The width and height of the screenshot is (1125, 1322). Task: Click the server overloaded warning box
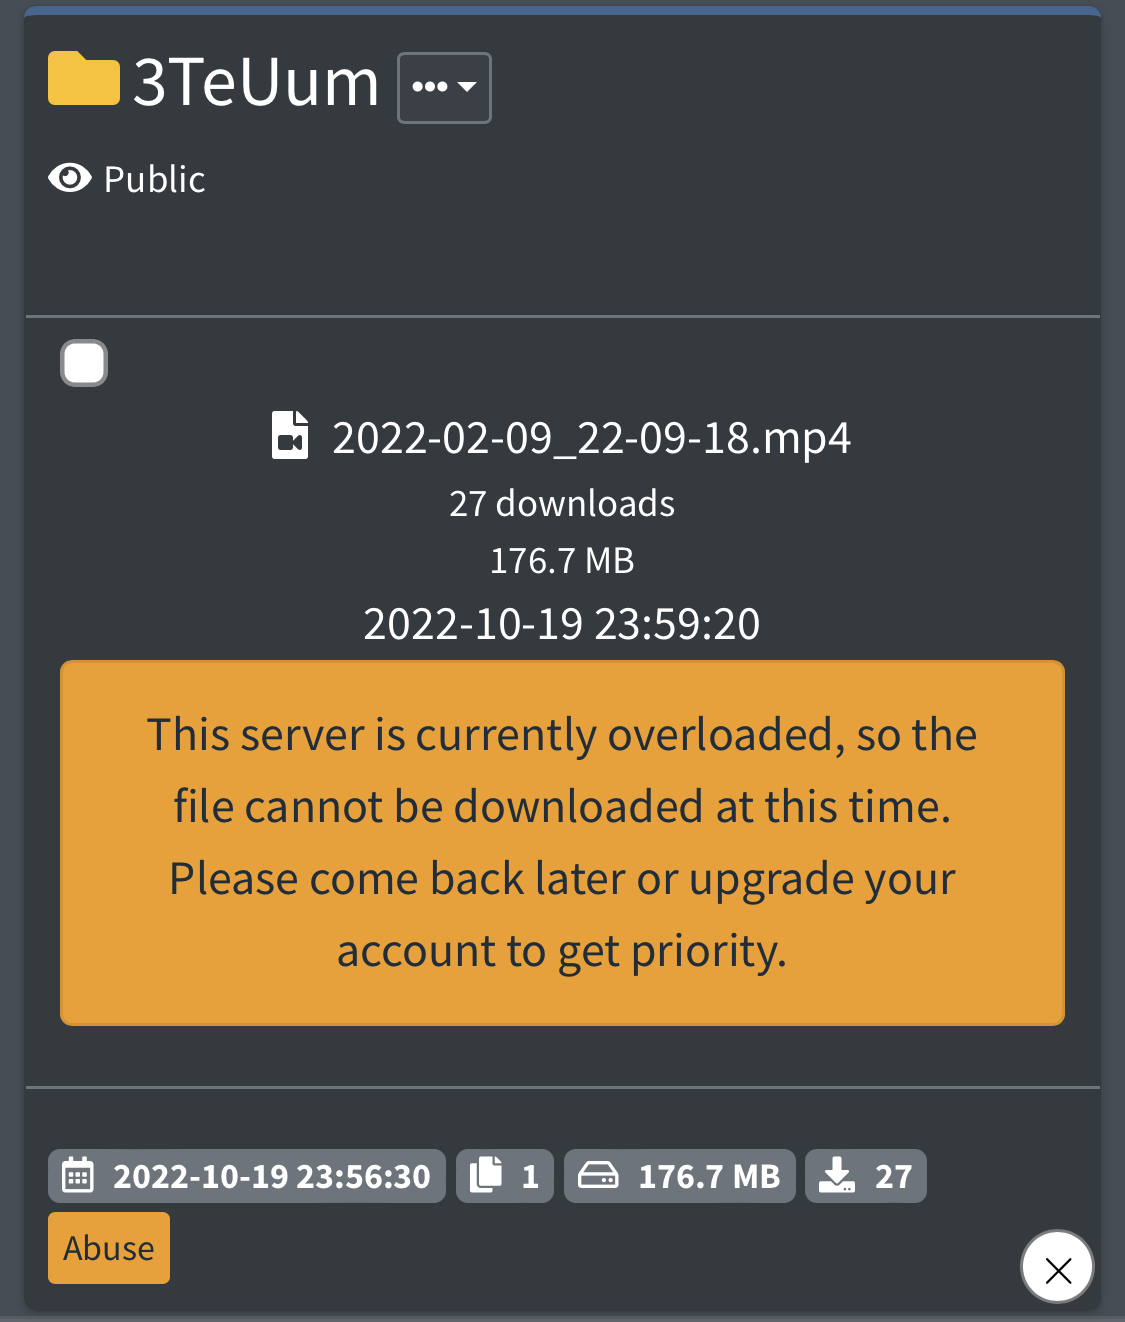pos(562,843)
